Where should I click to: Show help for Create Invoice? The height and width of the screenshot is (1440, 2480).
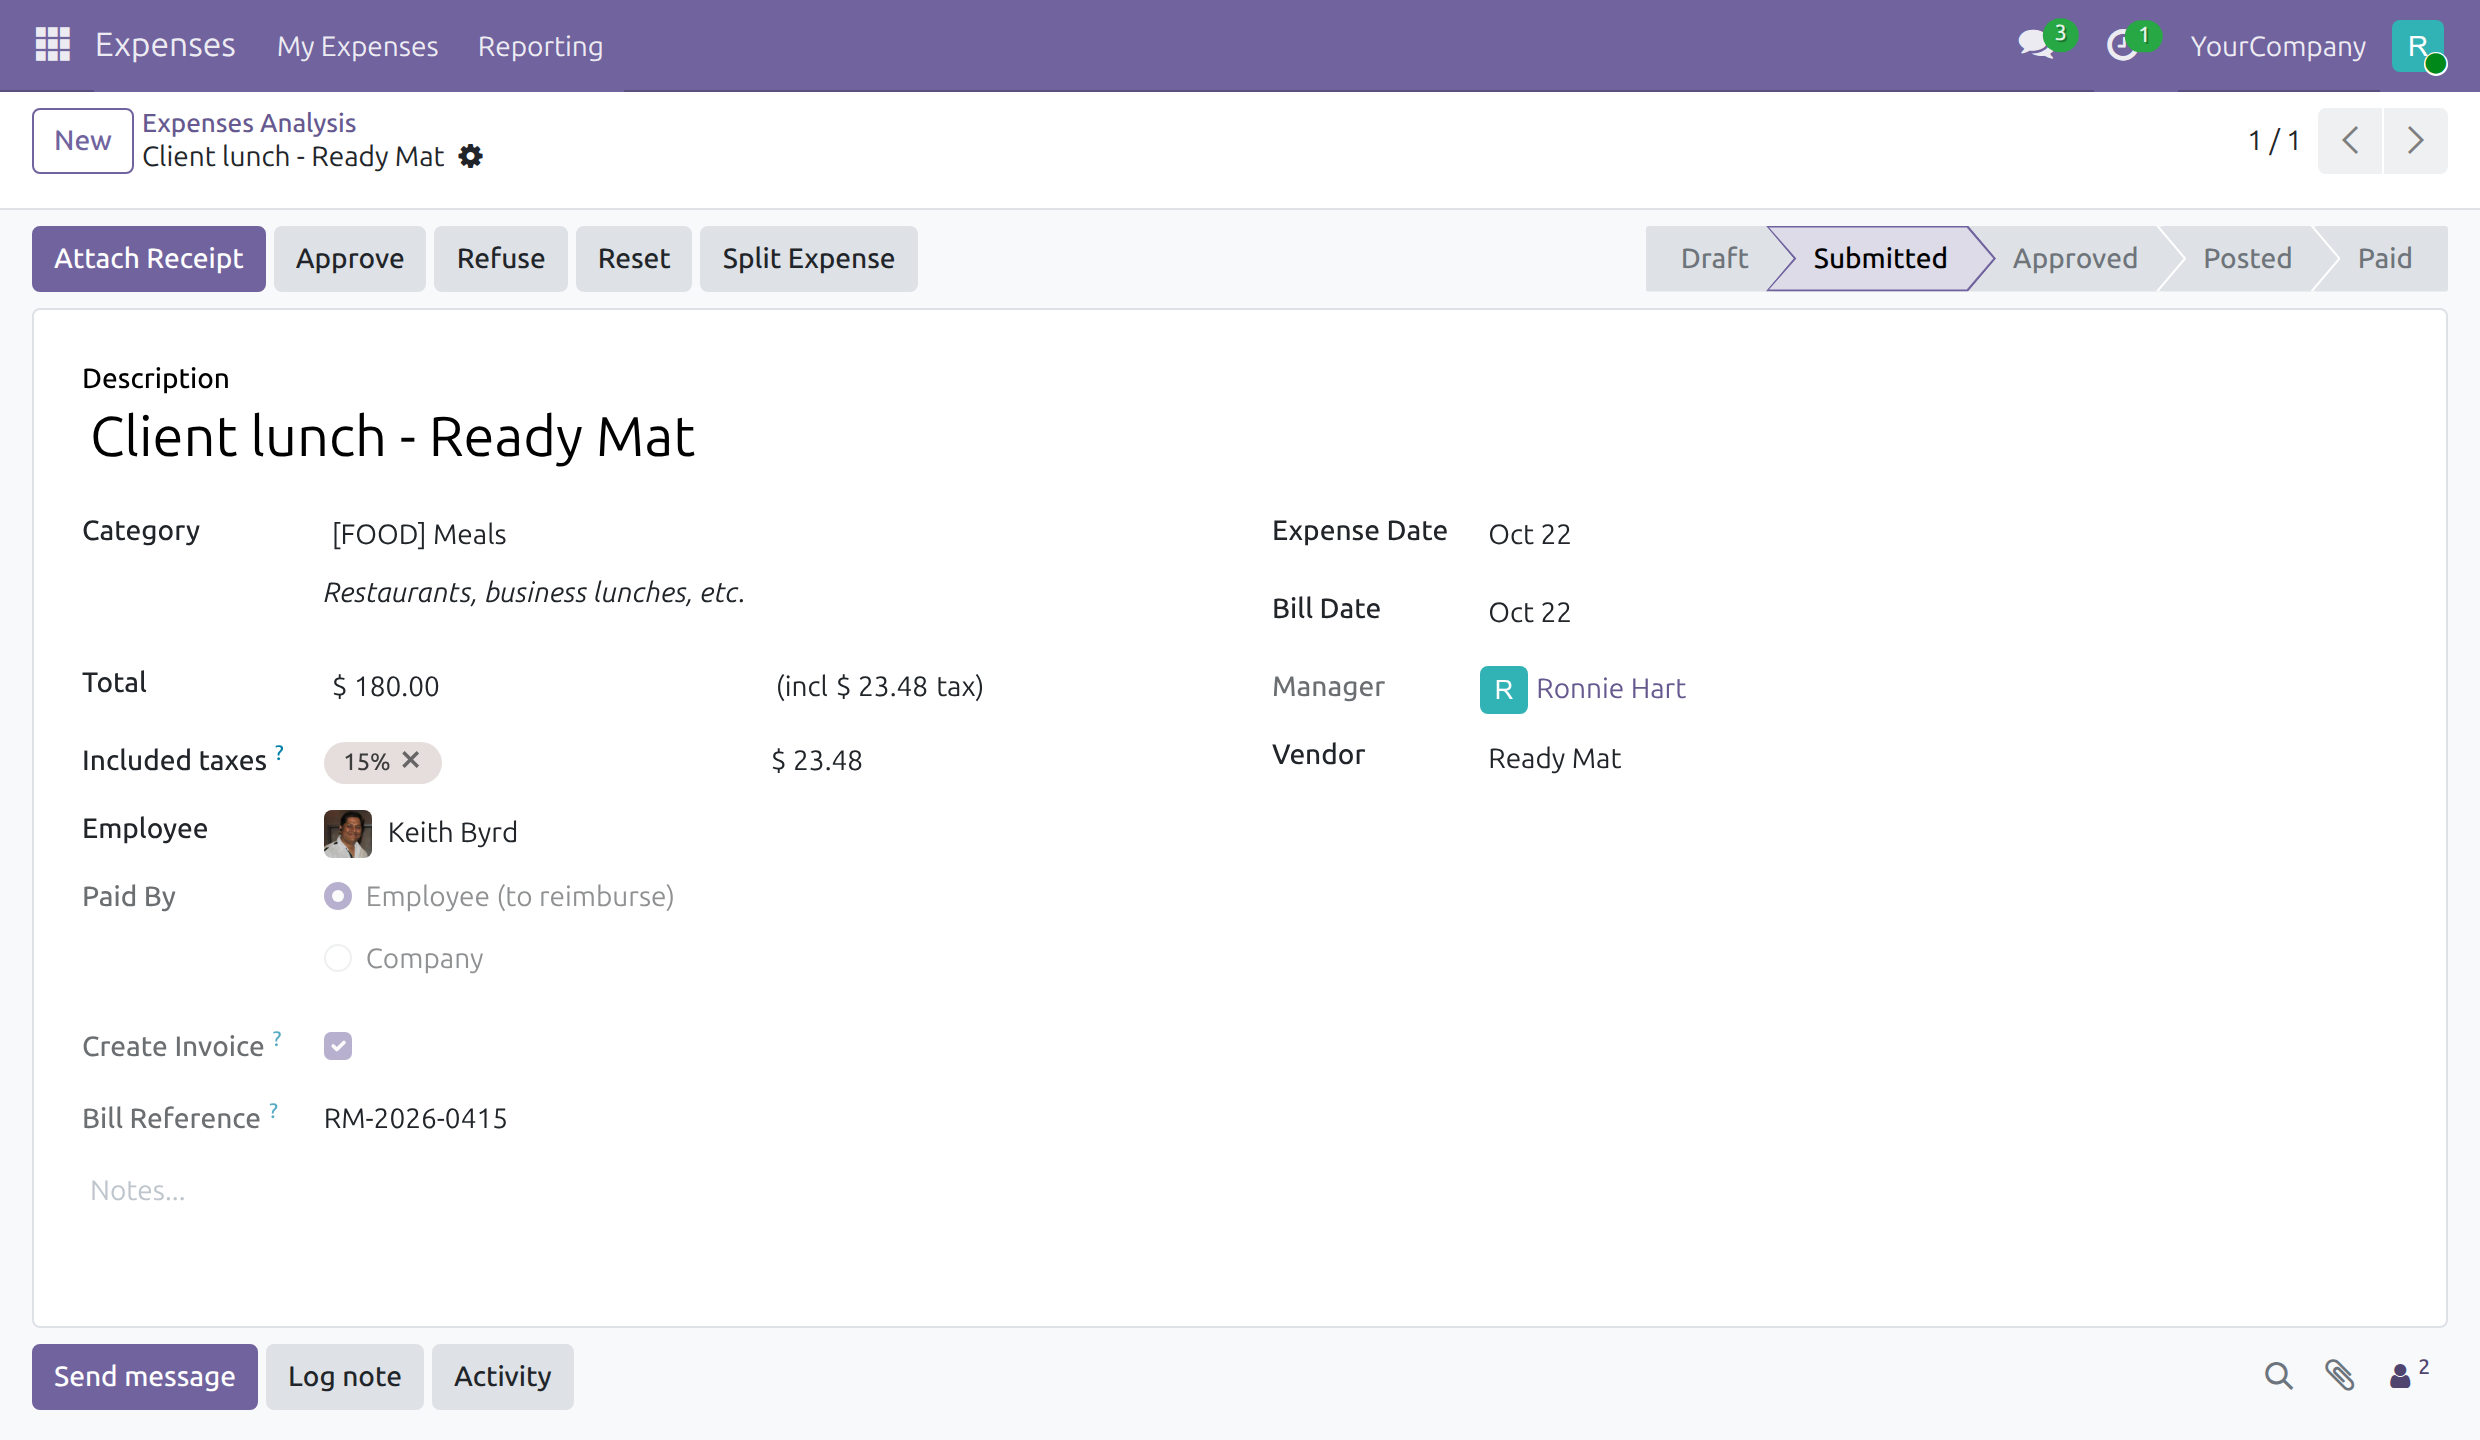pyautogui.click(x=277, y=1038)
